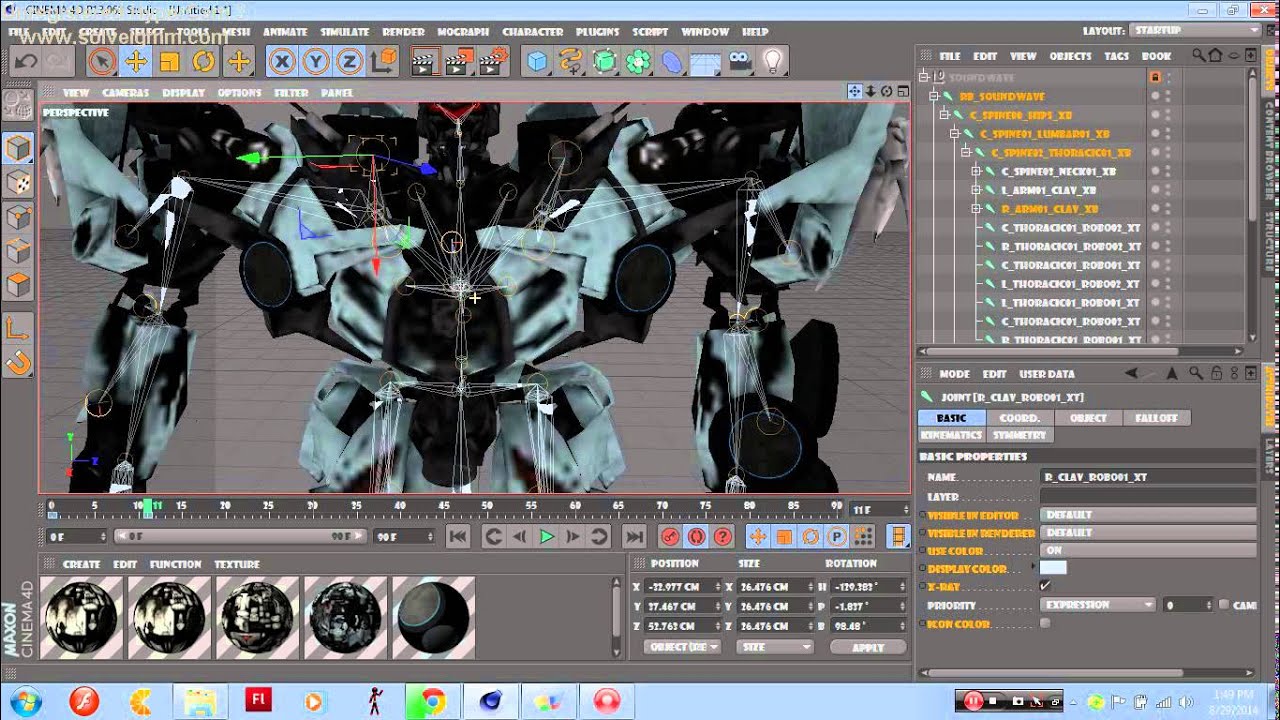This screenshot has width=1280, height=720.
Task: Open Edit Render Settings clapper-gear icon
Action: click(x=491, y=62)
